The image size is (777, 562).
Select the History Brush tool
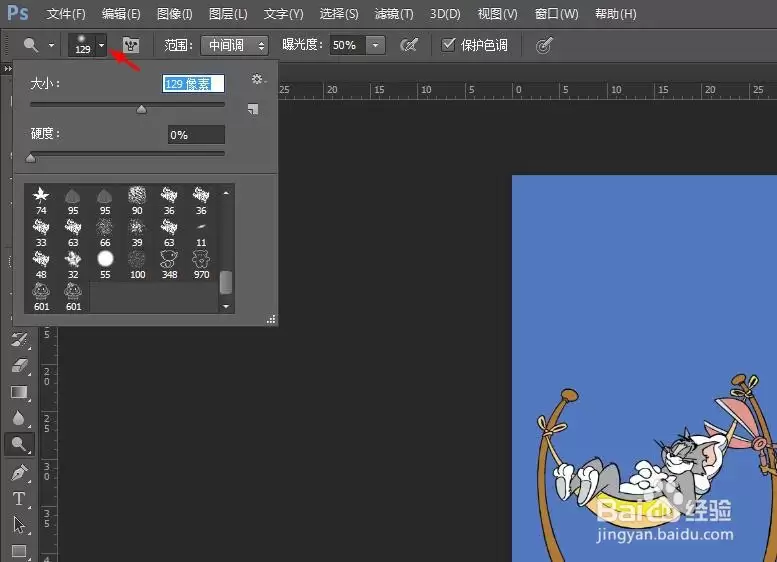pyautogui.click(x=19, y=339)
